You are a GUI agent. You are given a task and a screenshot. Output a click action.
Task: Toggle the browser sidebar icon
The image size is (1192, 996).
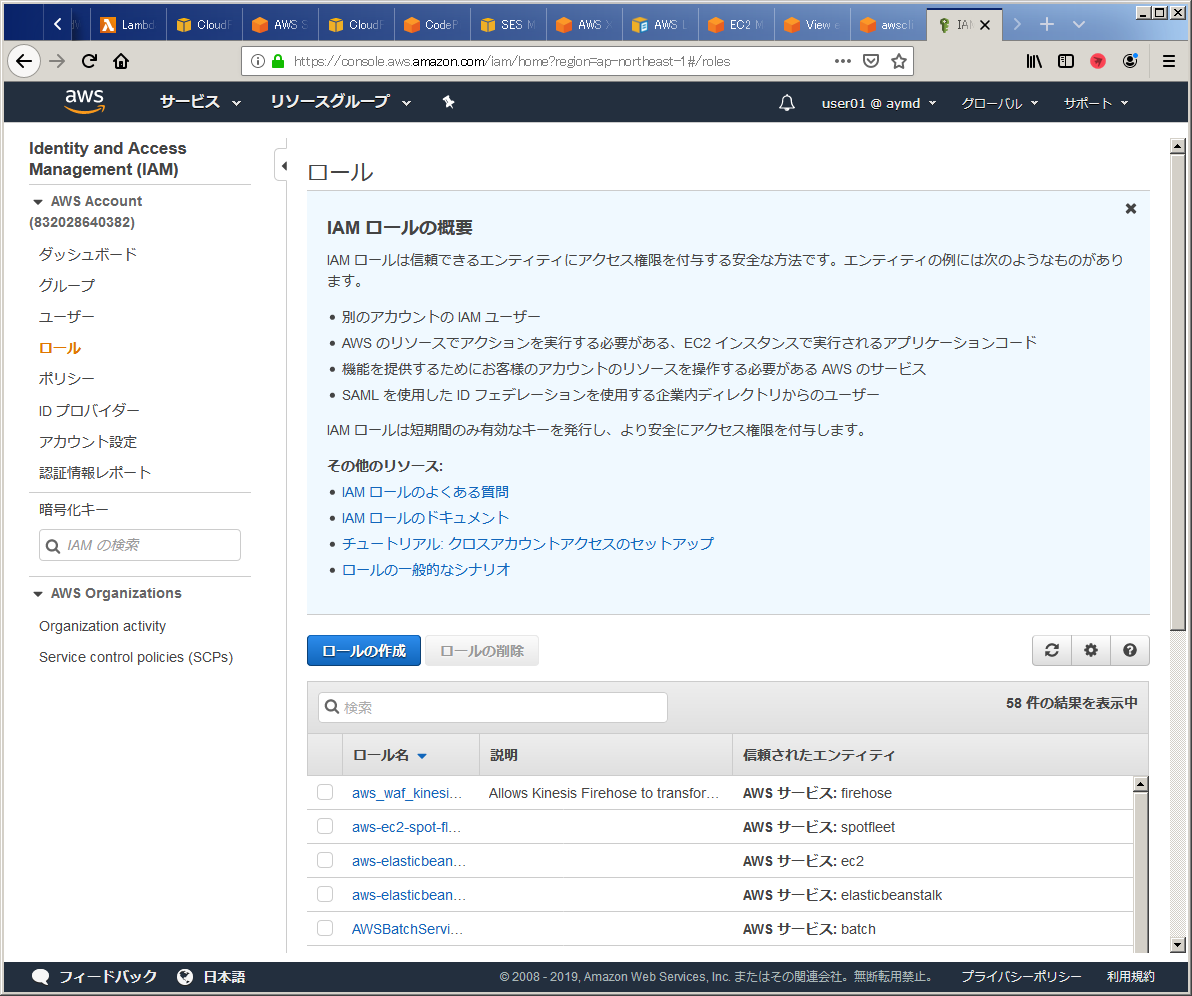[1066, 61]
